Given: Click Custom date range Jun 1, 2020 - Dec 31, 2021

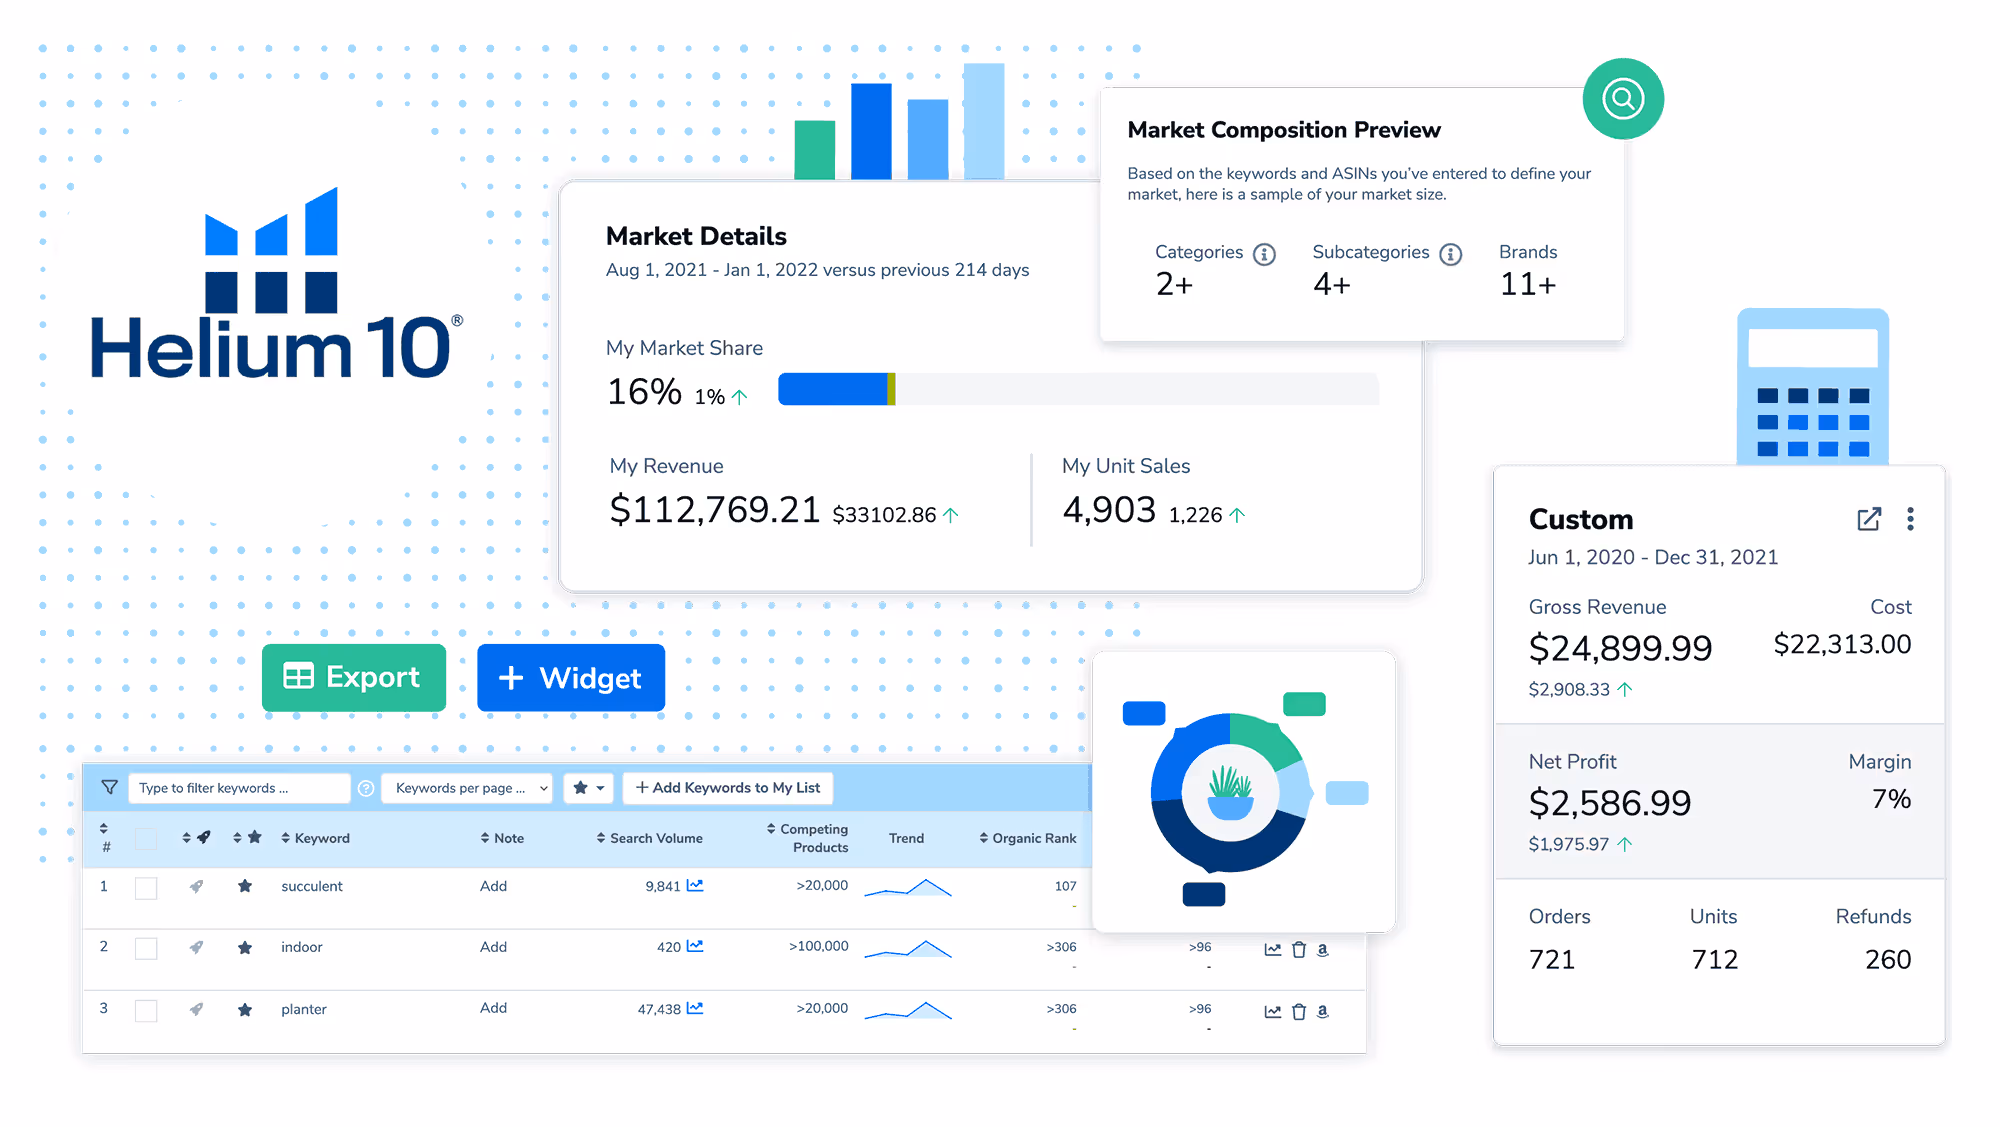Looking at the screenshot, I should point(1653,557).
